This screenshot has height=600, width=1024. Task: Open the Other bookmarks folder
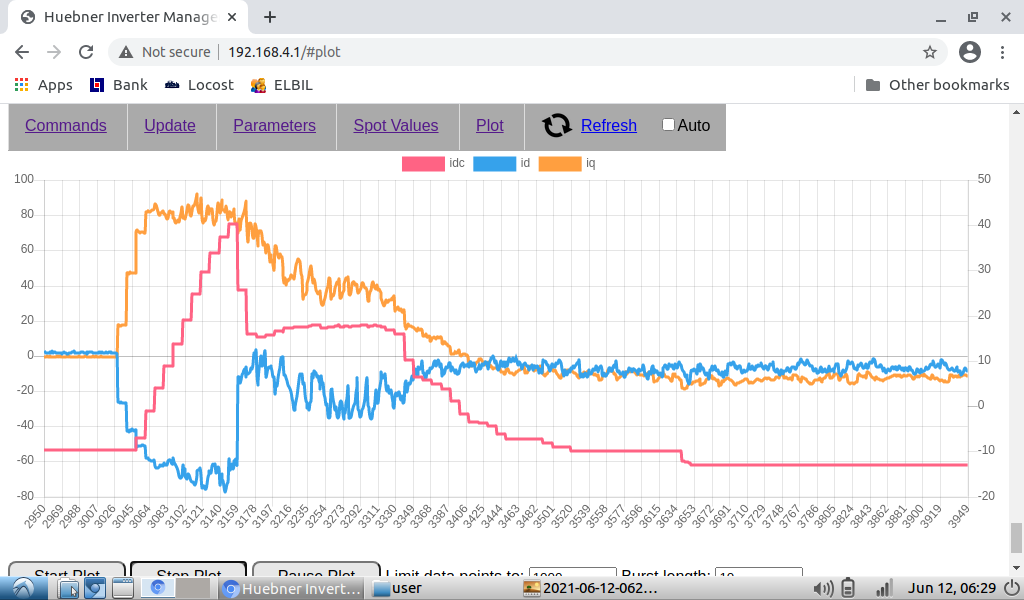tap(936, 85)
